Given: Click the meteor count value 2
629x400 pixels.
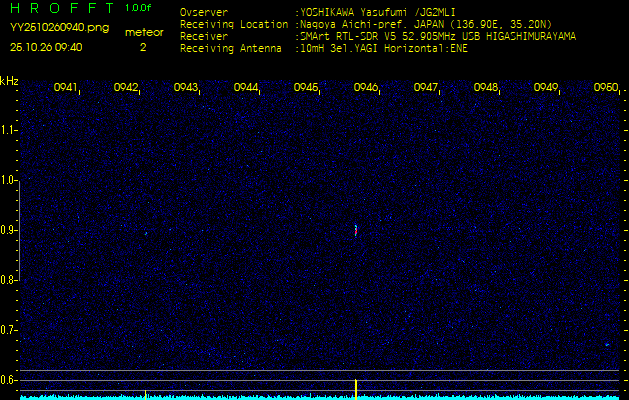Looking at the screenshot, I should click(x=142, y=47).
